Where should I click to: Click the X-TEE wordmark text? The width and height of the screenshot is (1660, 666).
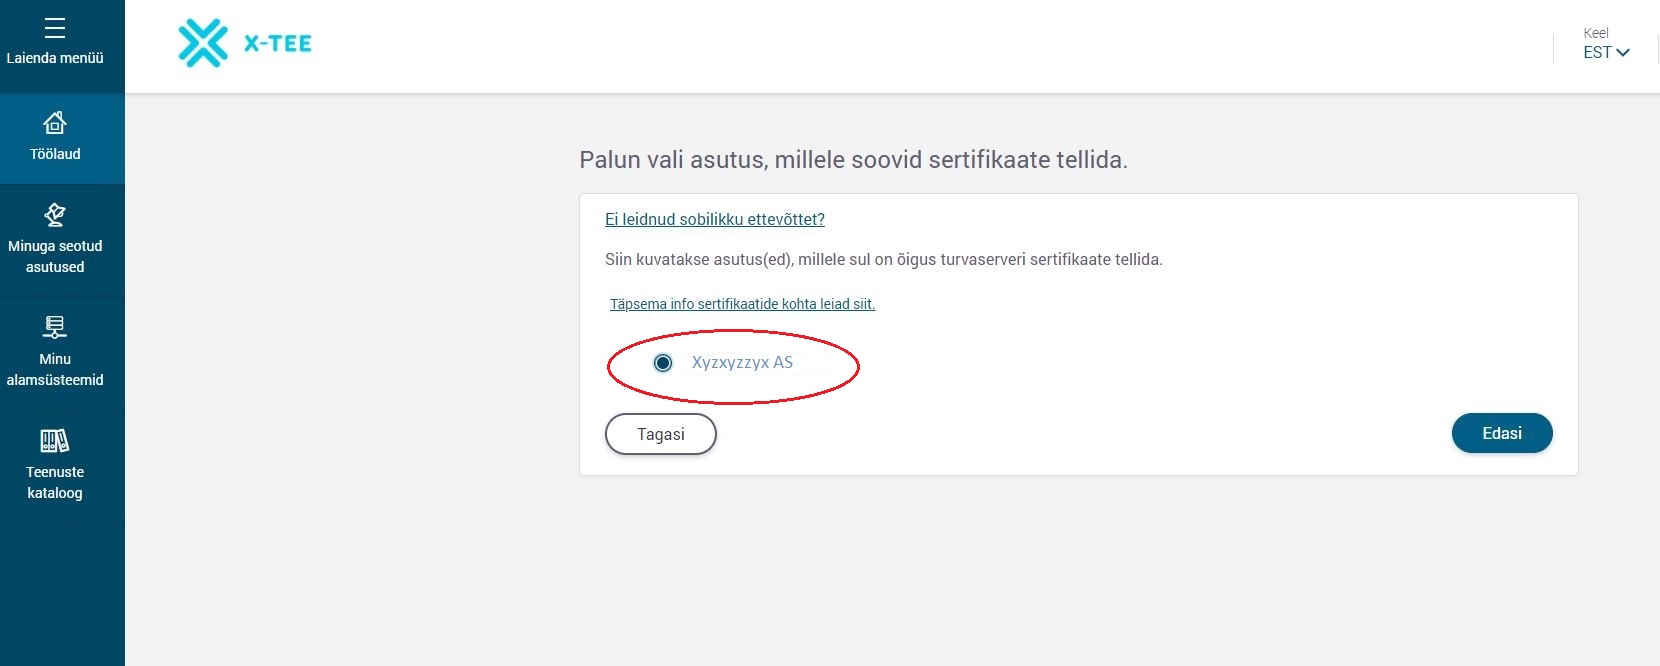coord(278,44)
